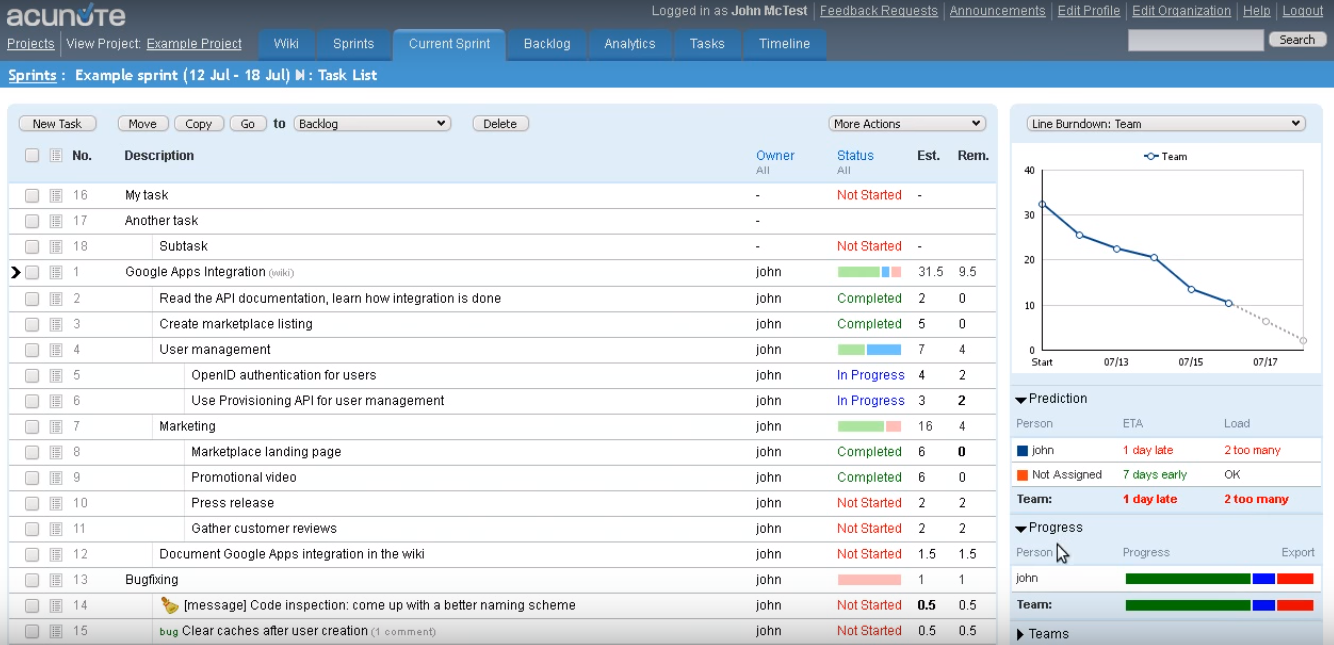Click the details icon next to task 7
This screenshot has height=645, width=1334.
[x=56, y=427]
